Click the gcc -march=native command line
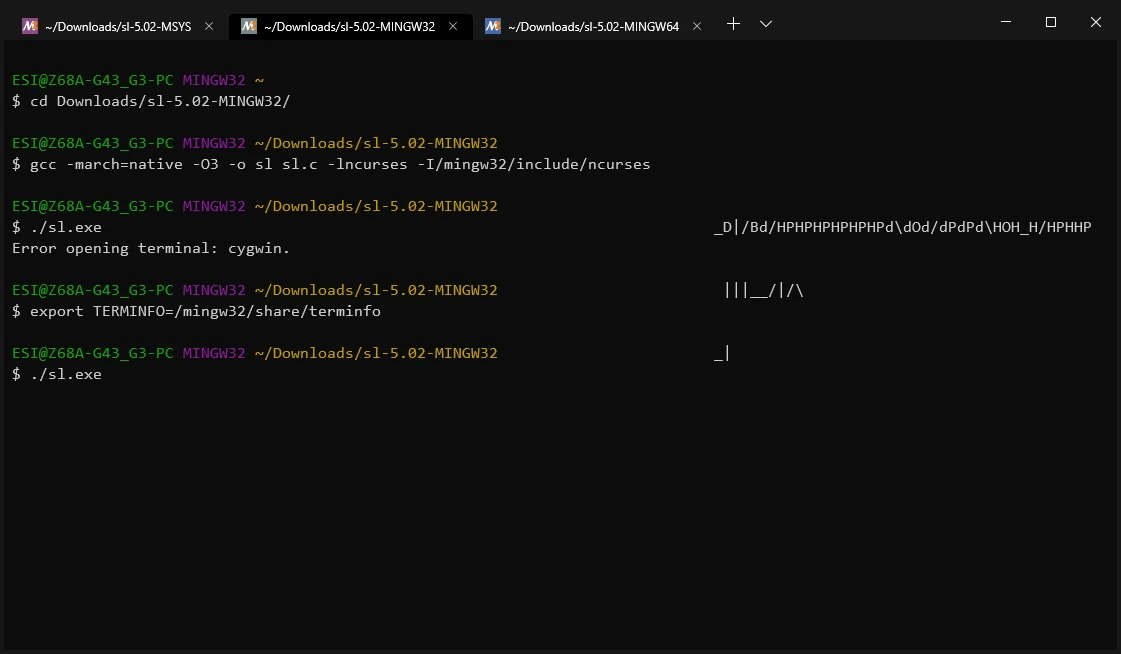This screenshot has height=654, width=1121. point(331,164)
